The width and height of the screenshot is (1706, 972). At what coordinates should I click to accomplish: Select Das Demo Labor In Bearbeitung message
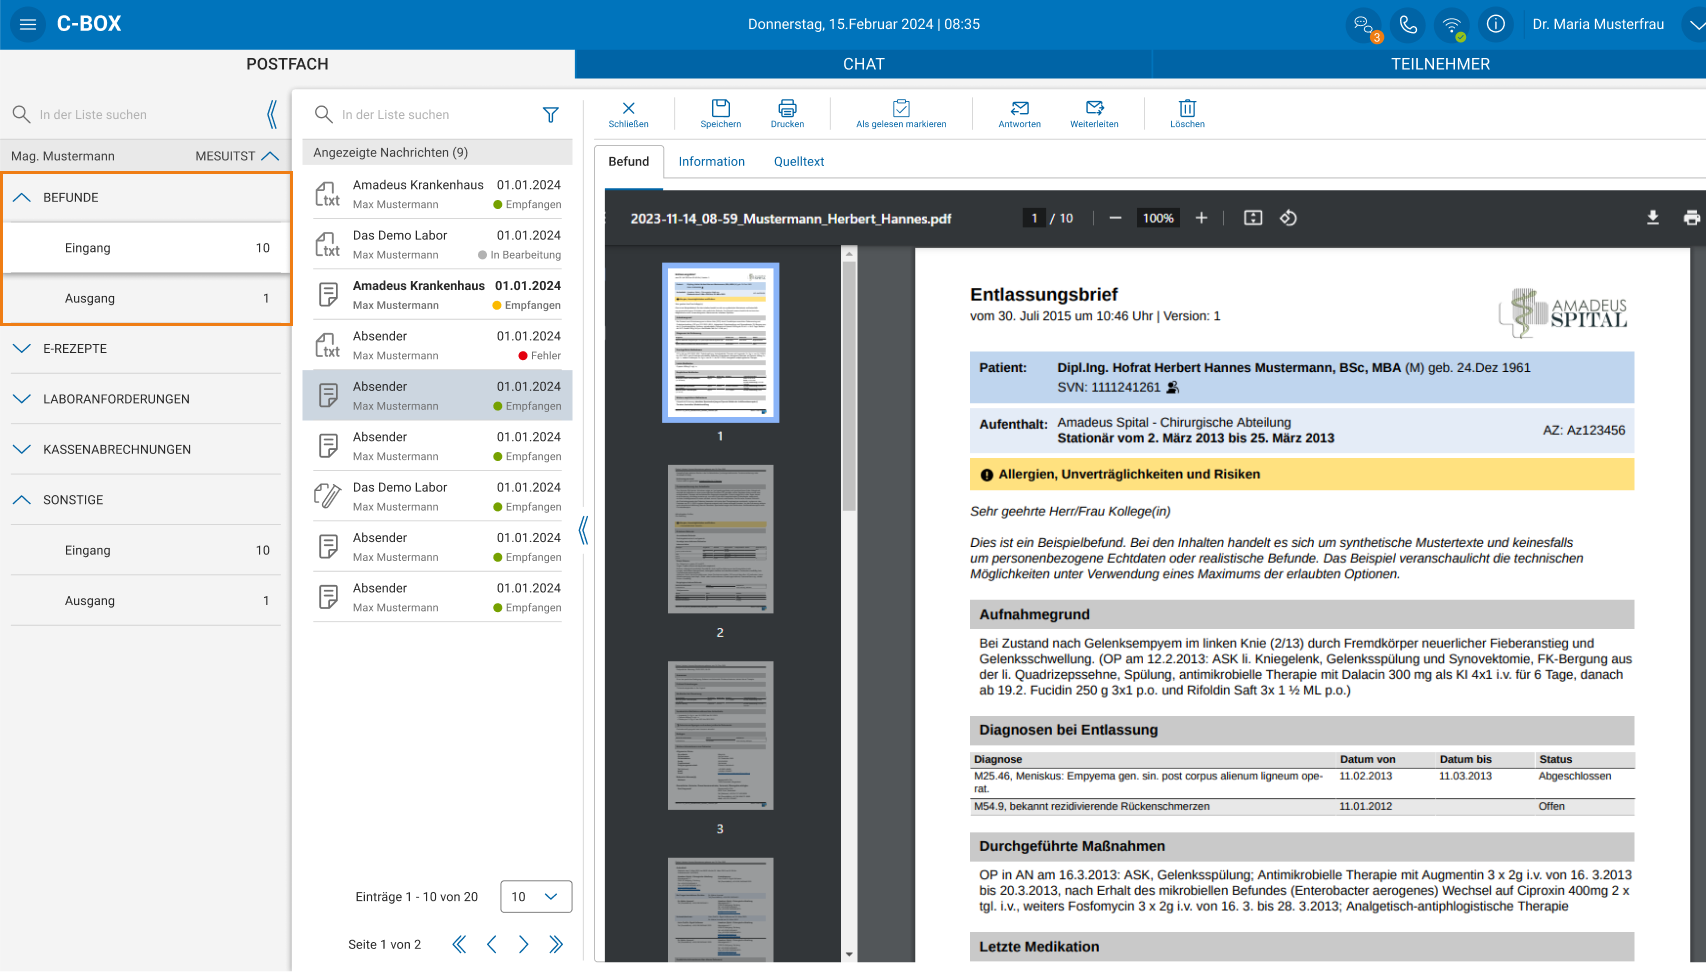pyautogui.click(x=437, y=245)
